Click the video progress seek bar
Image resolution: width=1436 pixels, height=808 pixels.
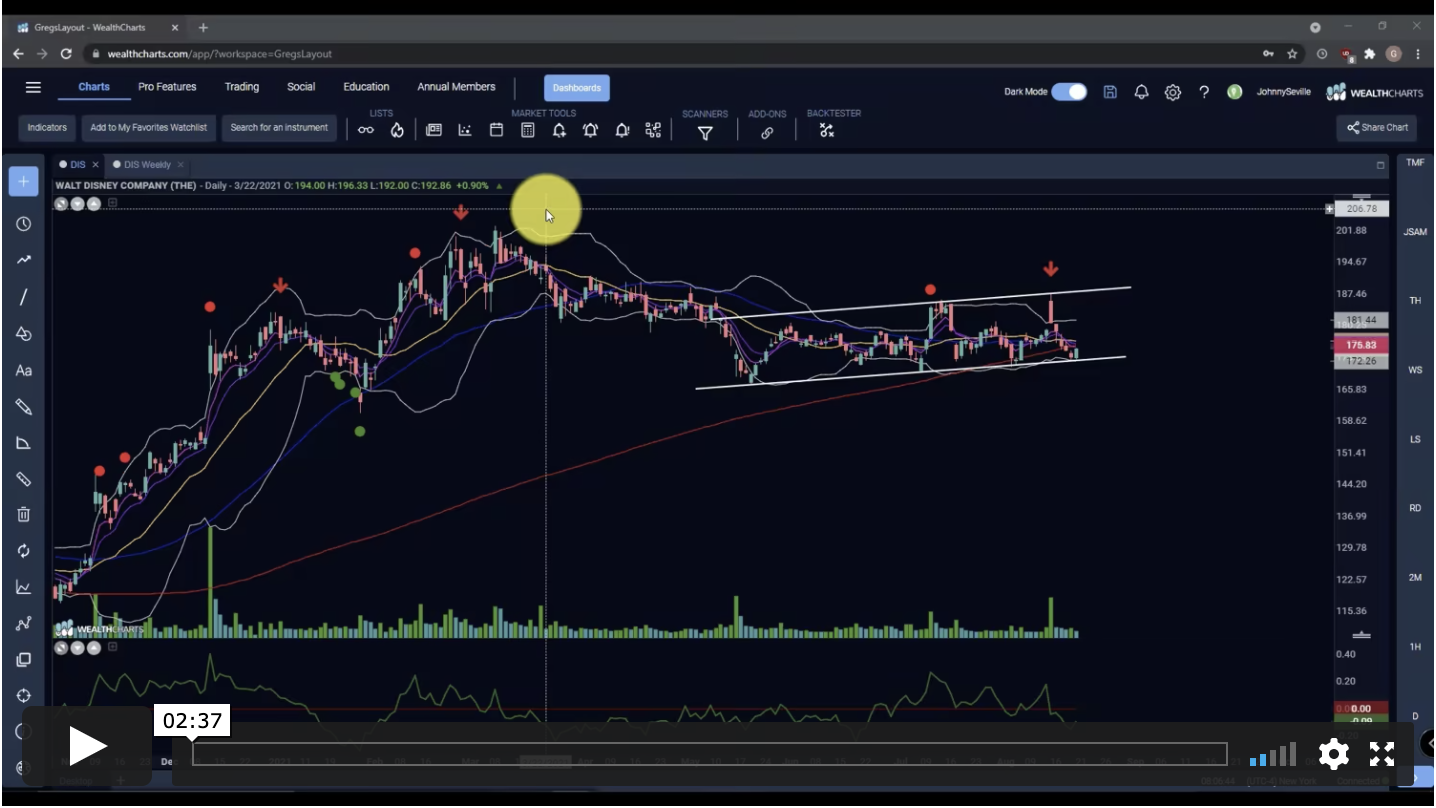point(709,754)
